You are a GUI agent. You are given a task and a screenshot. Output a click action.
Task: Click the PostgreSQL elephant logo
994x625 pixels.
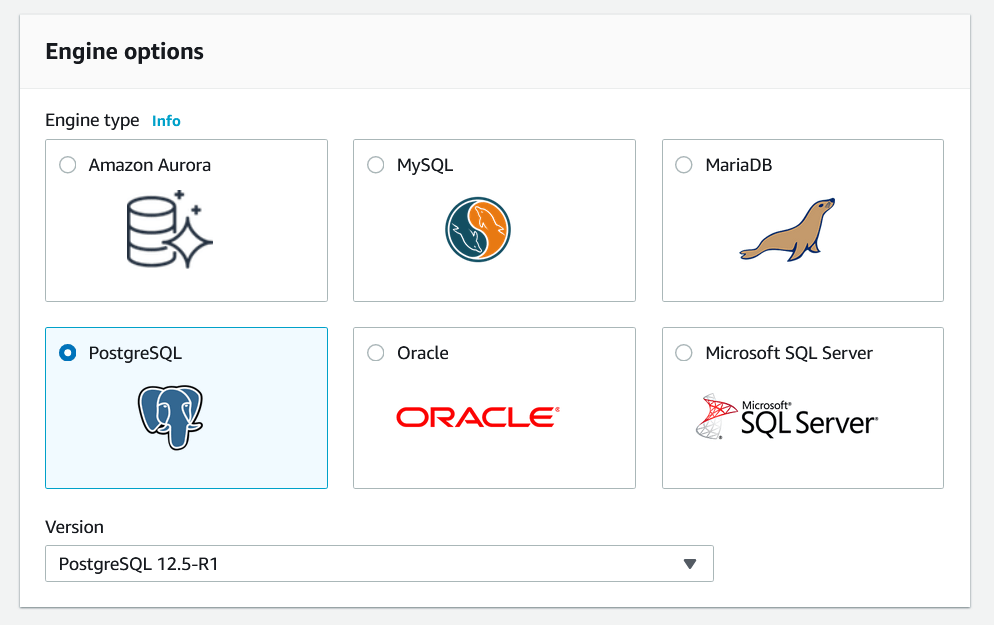(171, 417)
